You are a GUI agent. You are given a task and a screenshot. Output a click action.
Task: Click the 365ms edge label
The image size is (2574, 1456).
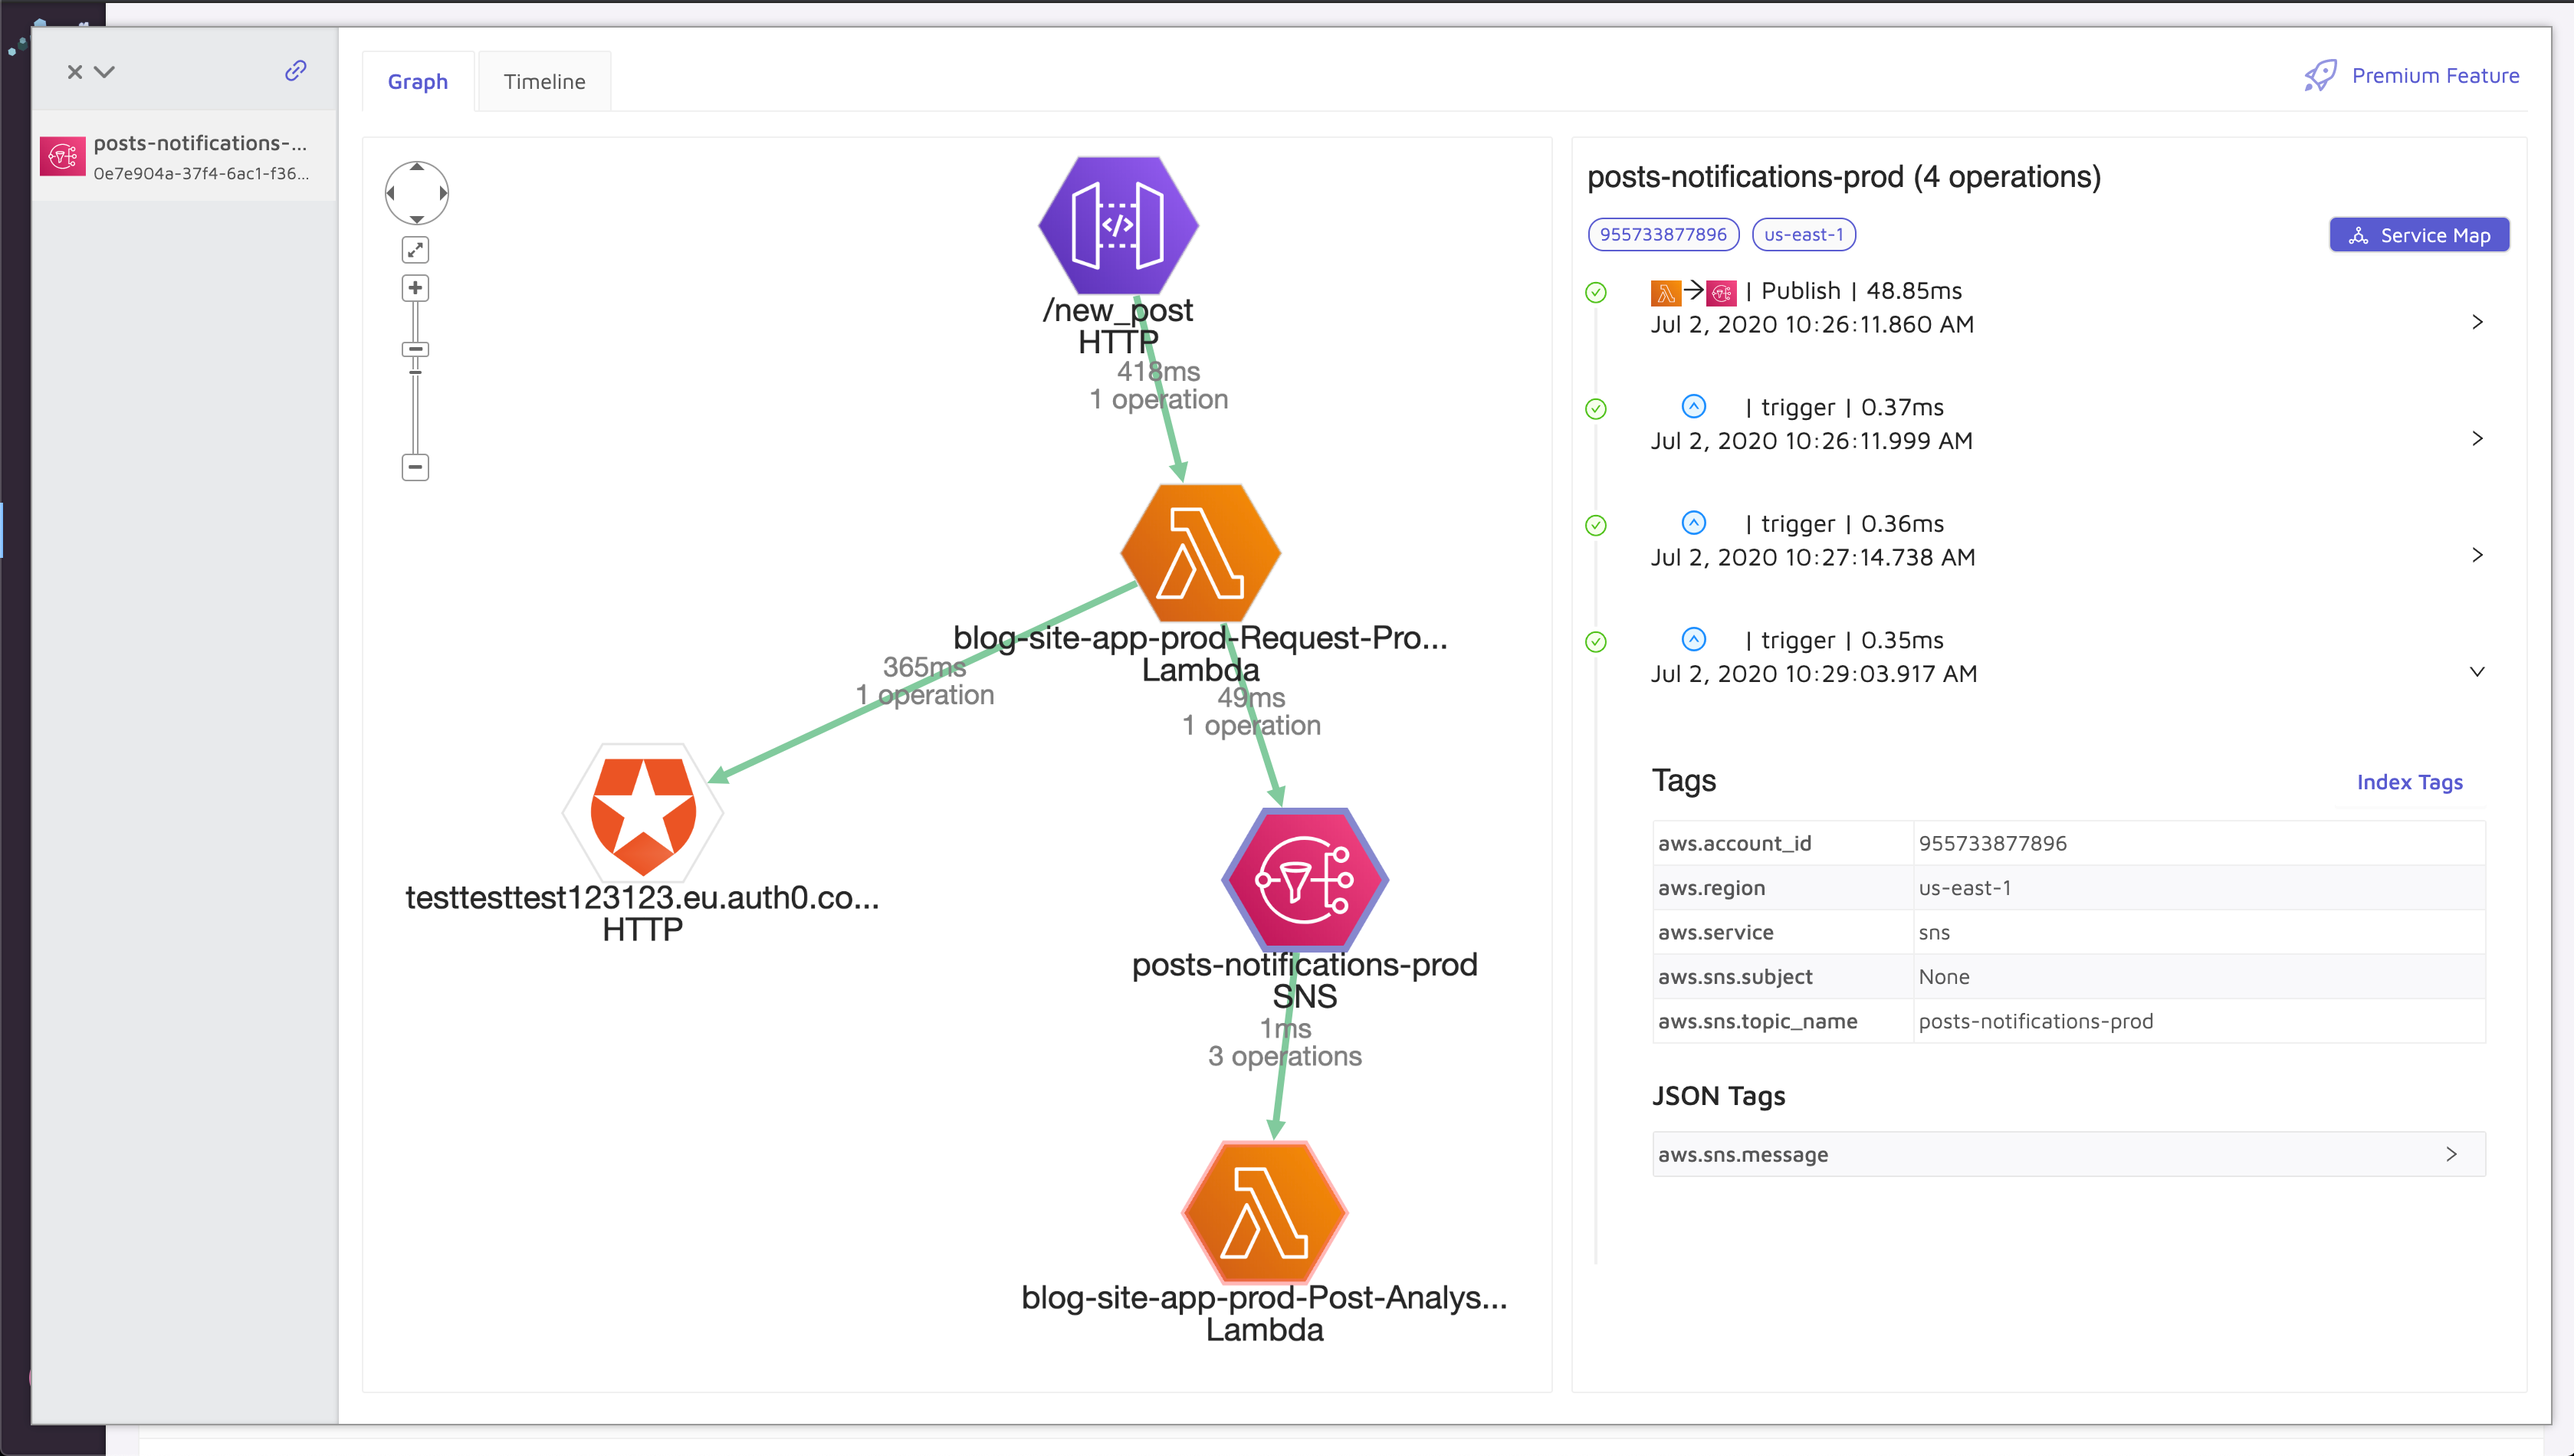[924, 681]
